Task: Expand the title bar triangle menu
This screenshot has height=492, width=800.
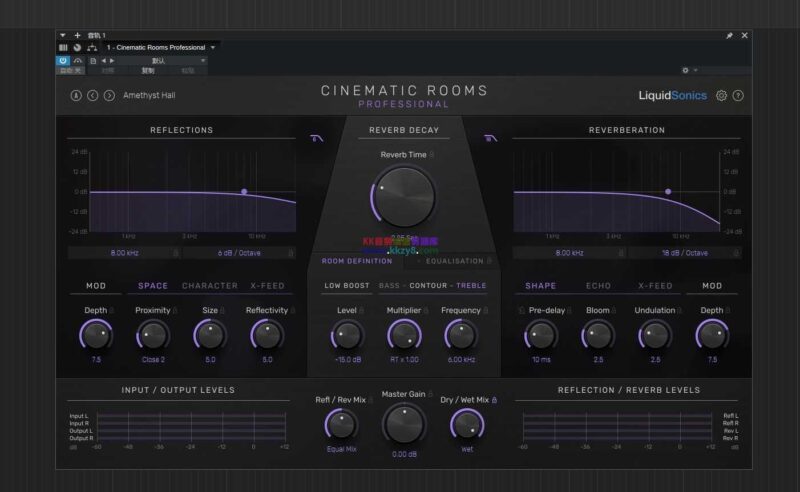Action: pos(63,35)
